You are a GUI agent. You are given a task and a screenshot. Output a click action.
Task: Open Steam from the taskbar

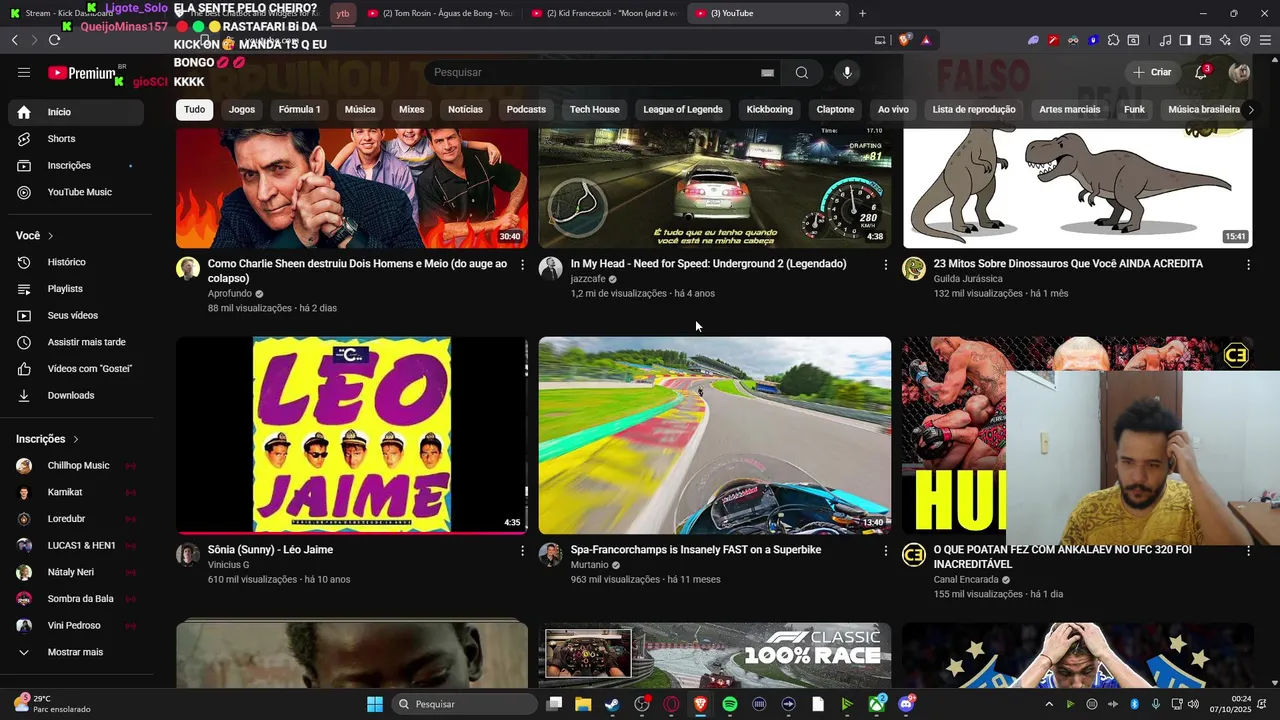click(612, 704)
